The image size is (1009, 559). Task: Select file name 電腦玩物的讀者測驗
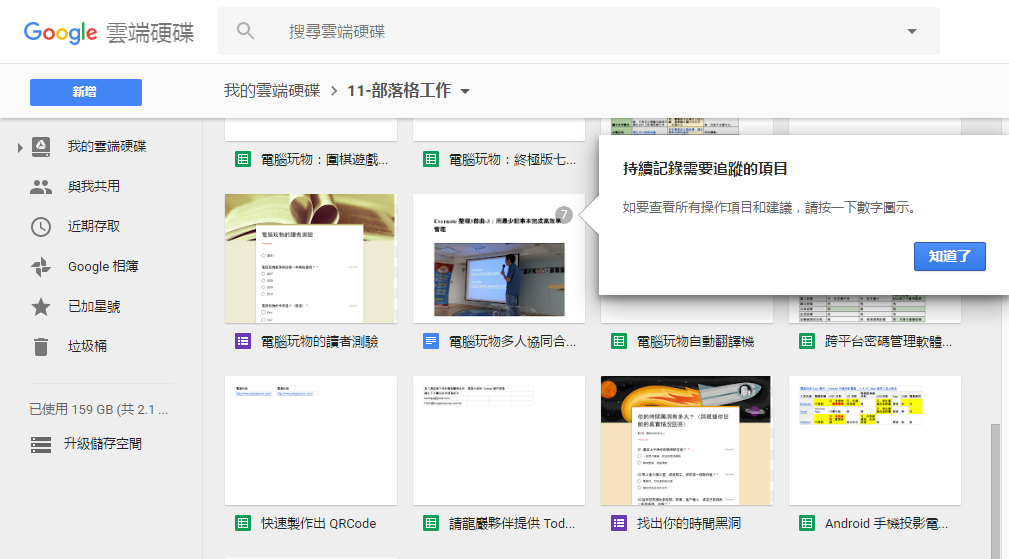[319, 342]
